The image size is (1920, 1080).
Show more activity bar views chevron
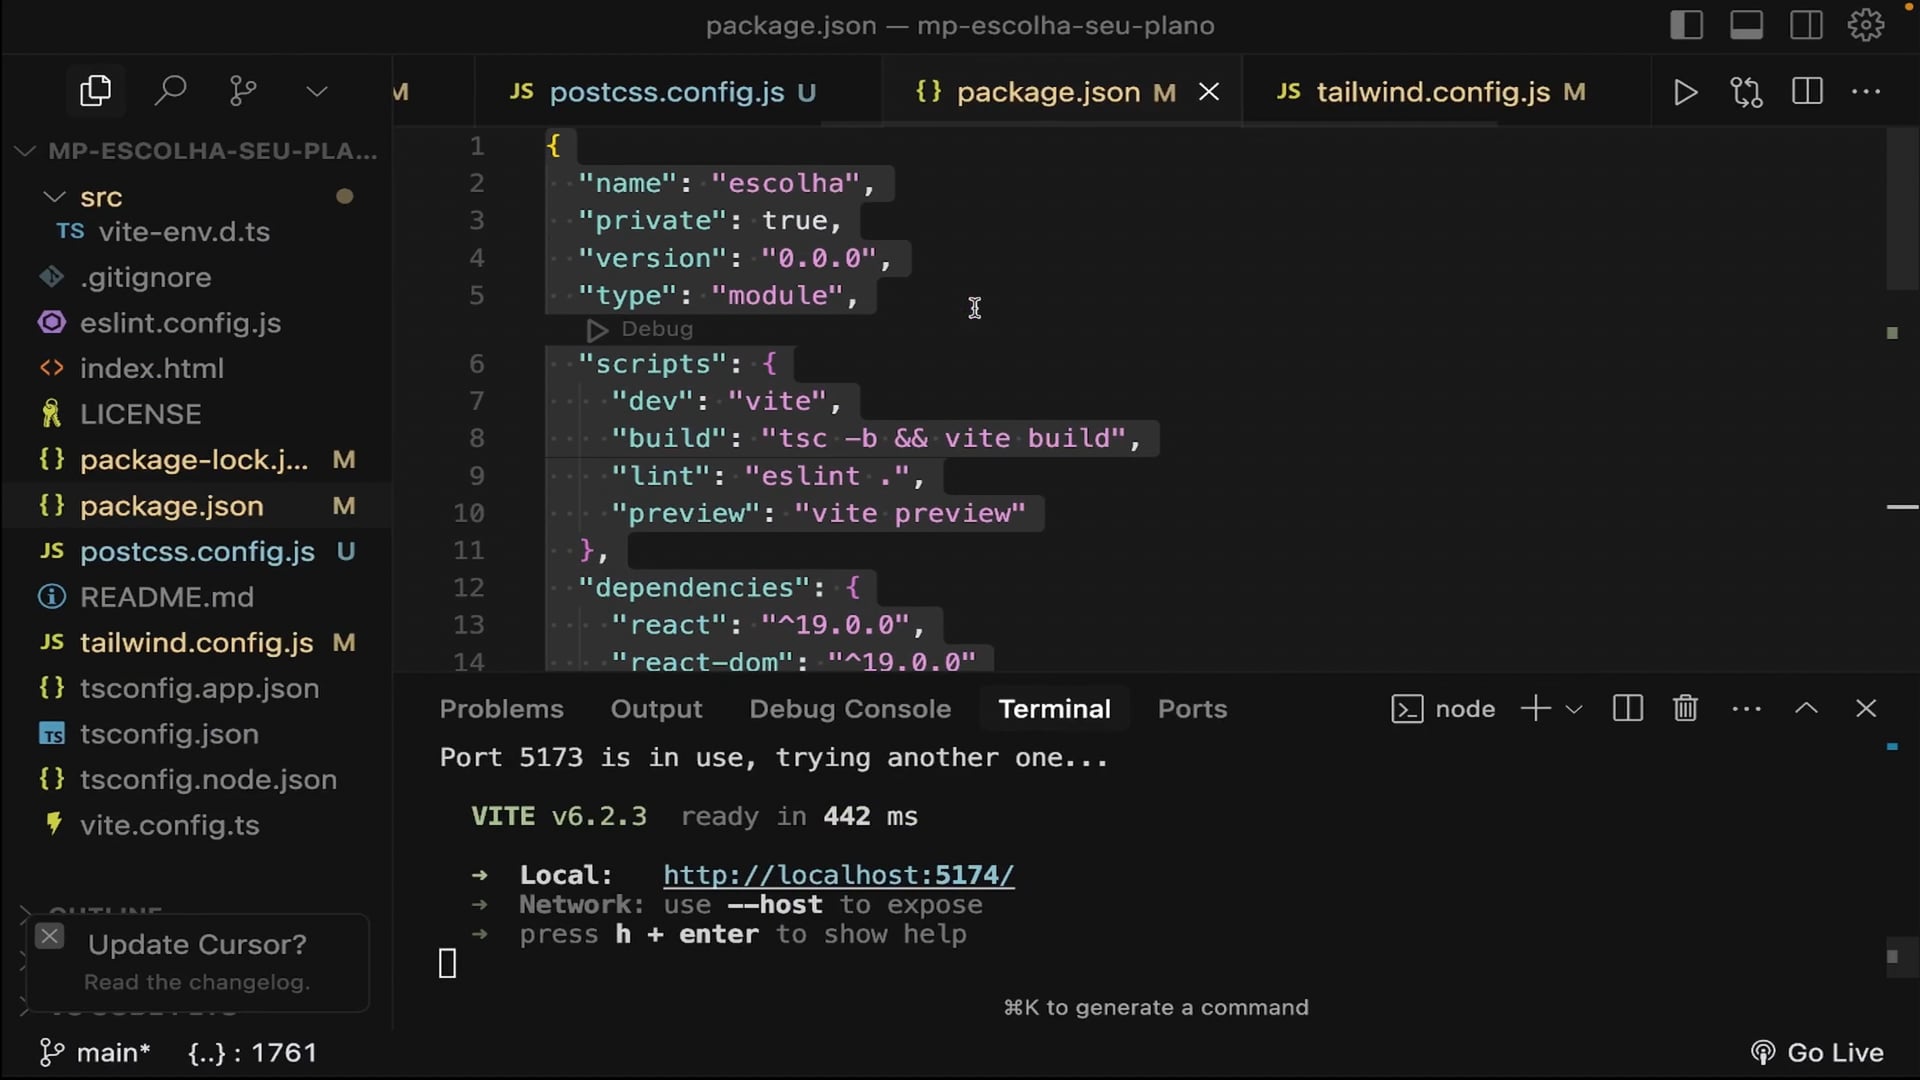[316, 92]
